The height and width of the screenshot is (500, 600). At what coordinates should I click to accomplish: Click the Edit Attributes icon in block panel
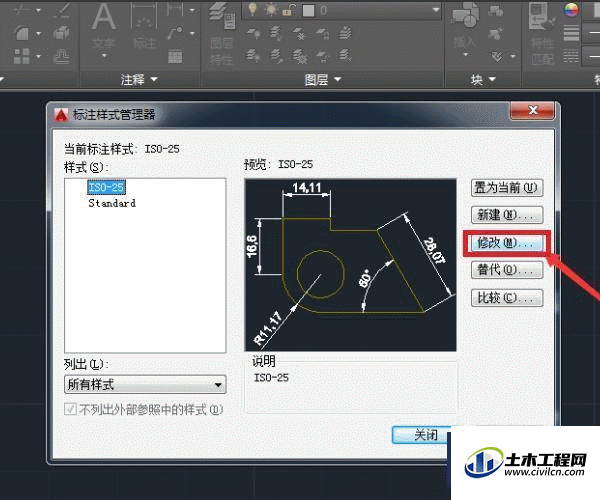[497, 57]
